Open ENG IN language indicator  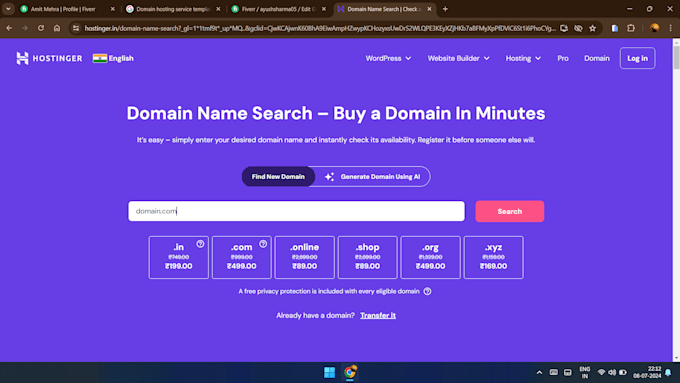[585, 372]
